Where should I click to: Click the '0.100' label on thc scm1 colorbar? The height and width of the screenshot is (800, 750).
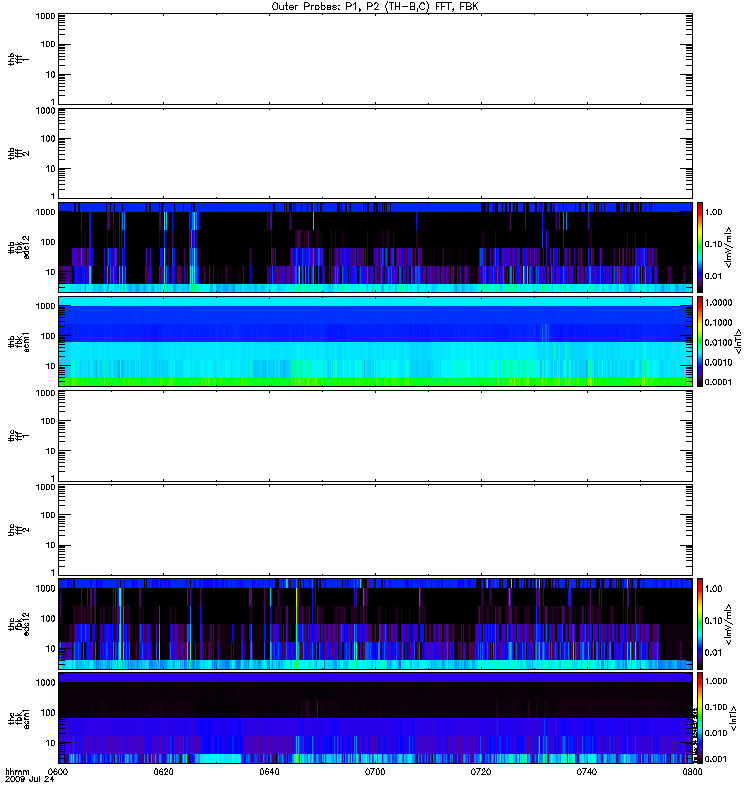[716, 707]
